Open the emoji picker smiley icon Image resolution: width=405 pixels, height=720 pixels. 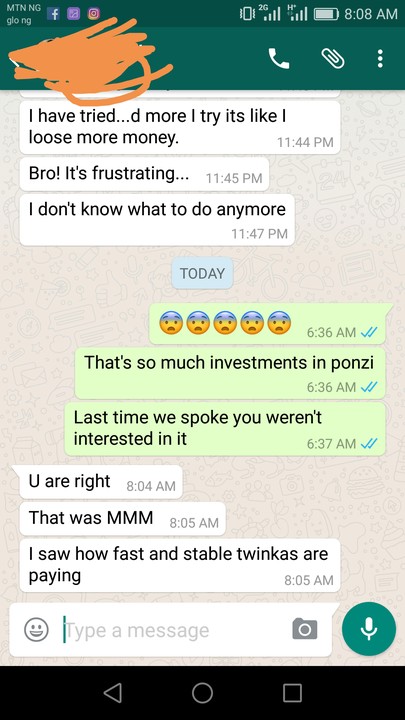[x=36, y=630]
